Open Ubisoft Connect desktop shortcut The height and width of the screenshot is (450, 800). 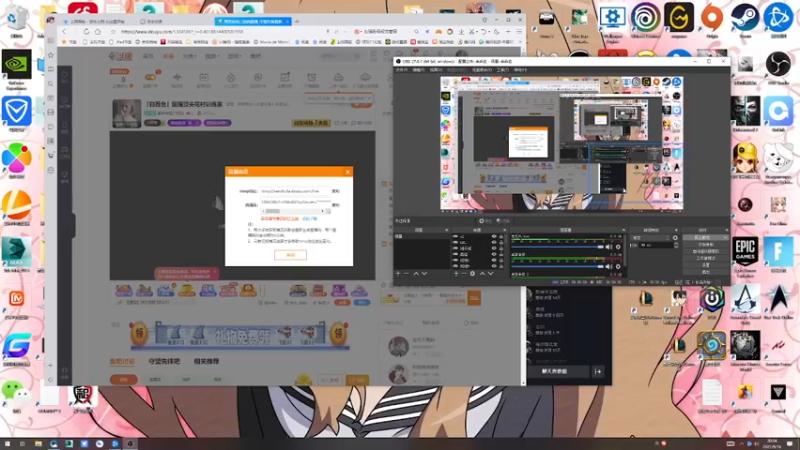pyautogui.click(x=645, y=19)
